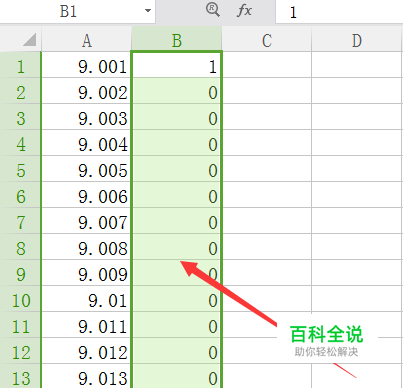This screenshot has width=403, height=388.
Task: Click the Name Box showing B1
Action: [78, 11]
